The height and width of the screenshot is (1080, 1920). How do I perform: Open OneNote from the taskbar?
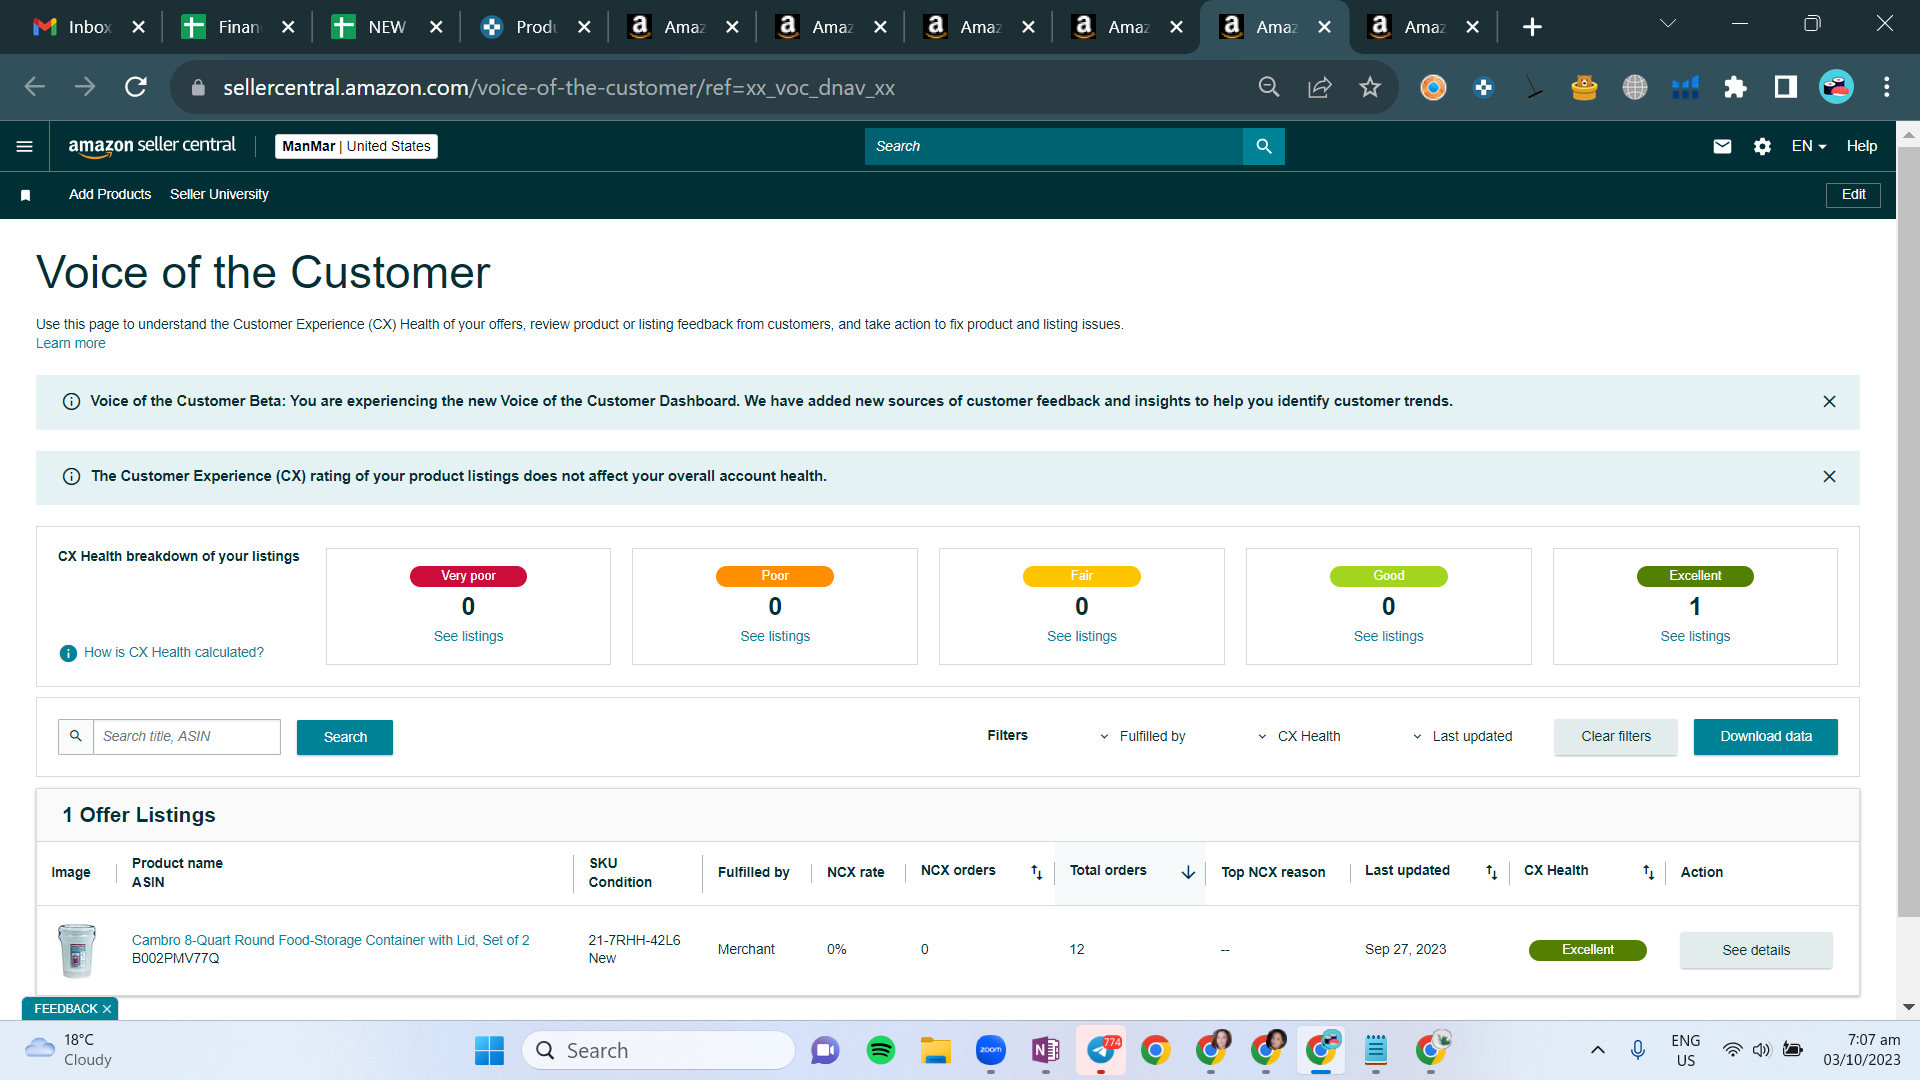tap(1046, 1050)
